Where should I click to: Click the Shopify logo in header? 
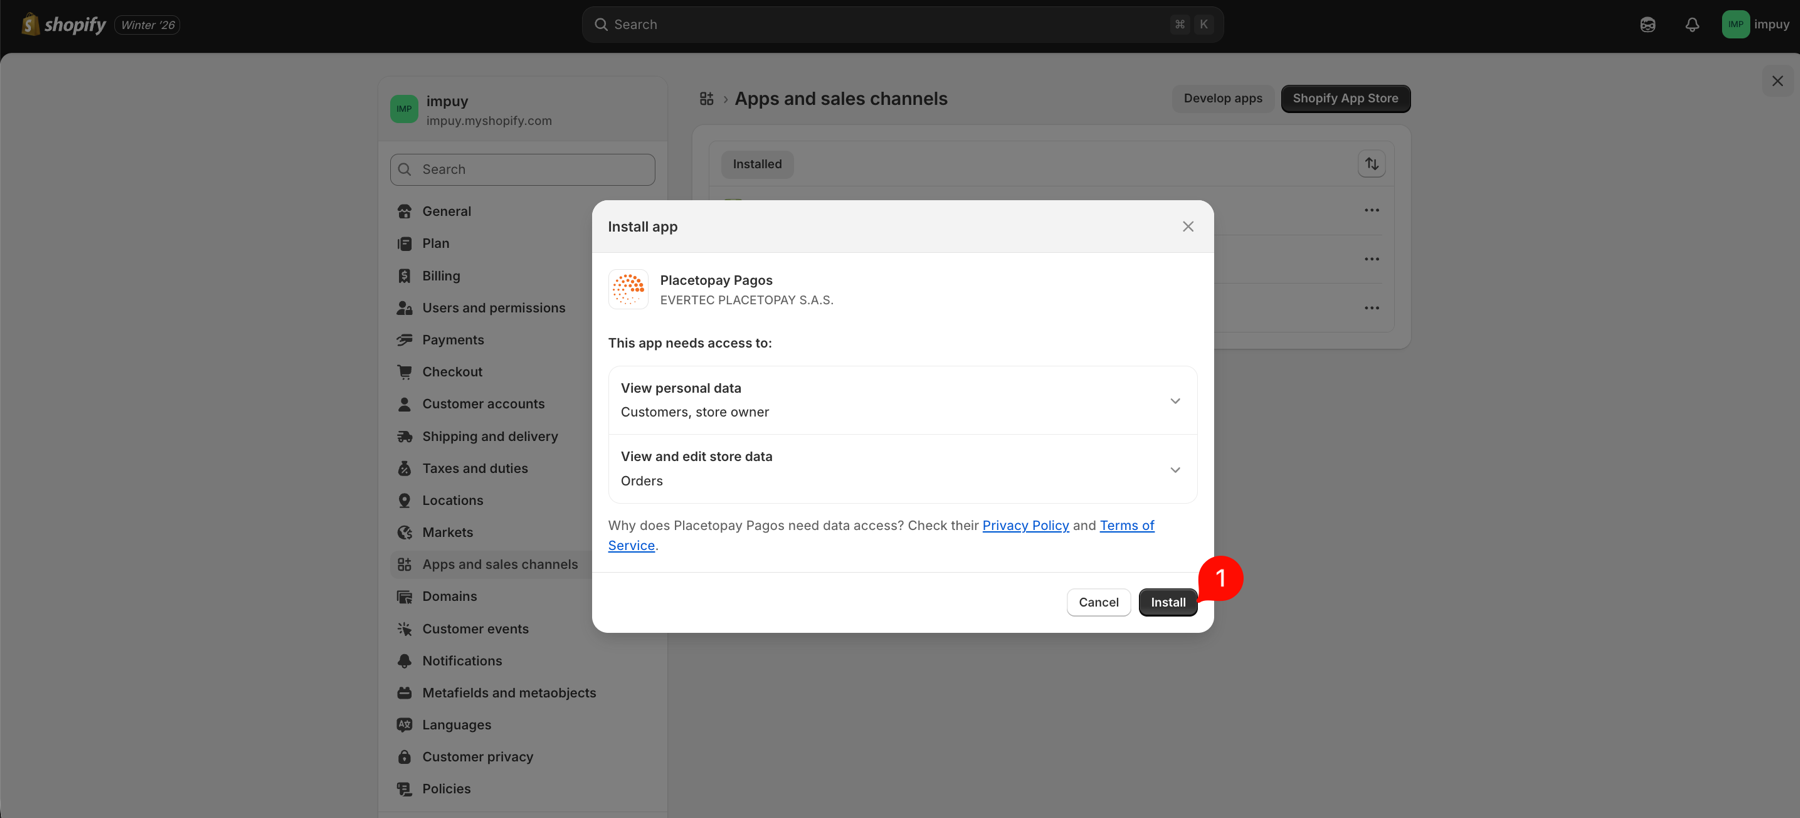click(64, 25)
